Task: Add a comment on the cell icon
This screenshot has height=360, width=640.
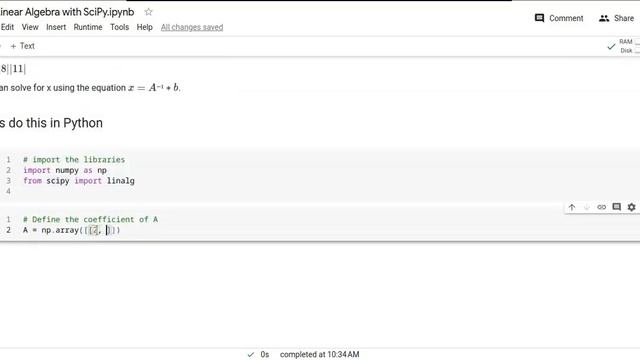Action: [x=616, y=207]
